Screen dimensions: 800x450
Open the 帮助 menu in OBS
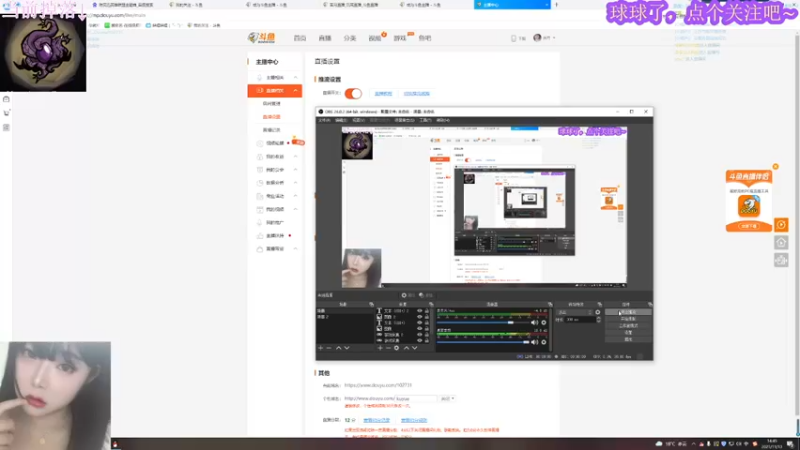coord(443,120)
